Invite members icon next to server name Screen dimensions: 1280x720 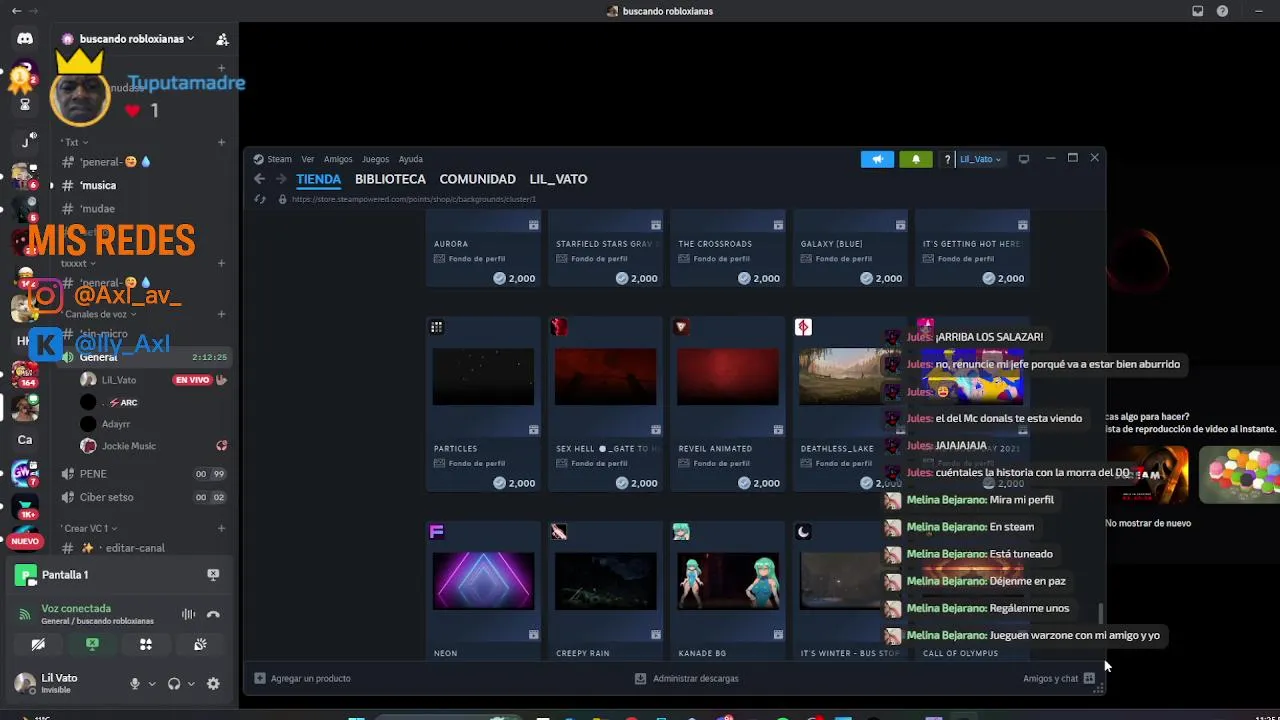tap(222, 39)
